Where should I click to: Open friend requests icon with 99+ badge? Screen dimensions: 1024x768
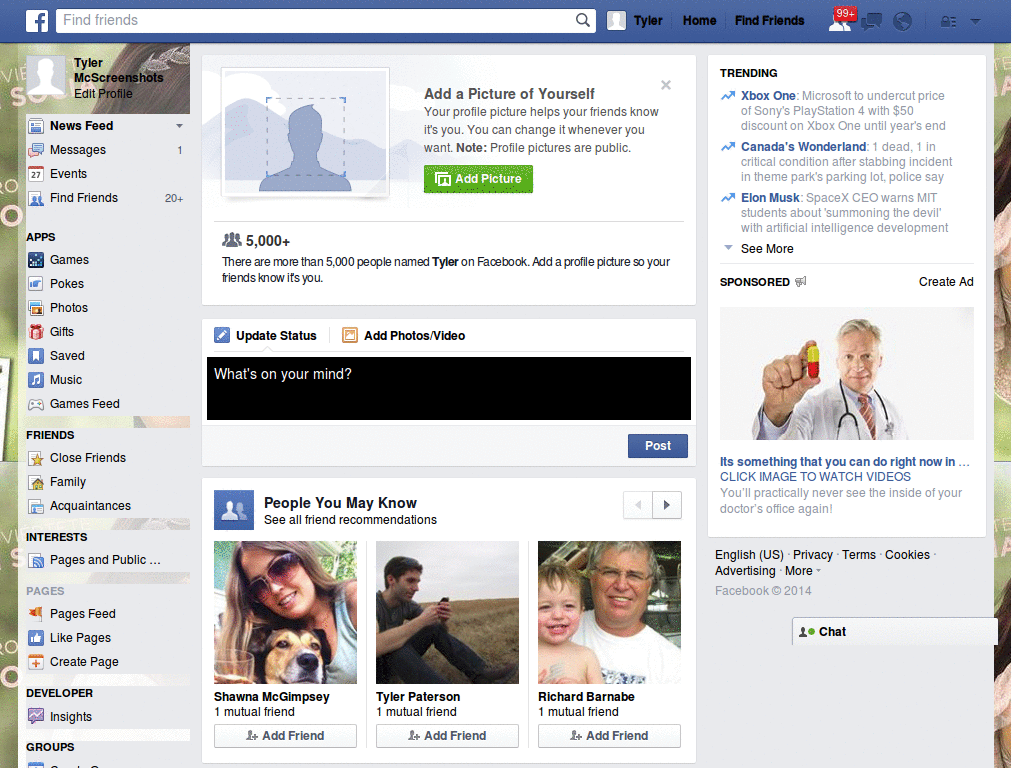pos(842,20)
